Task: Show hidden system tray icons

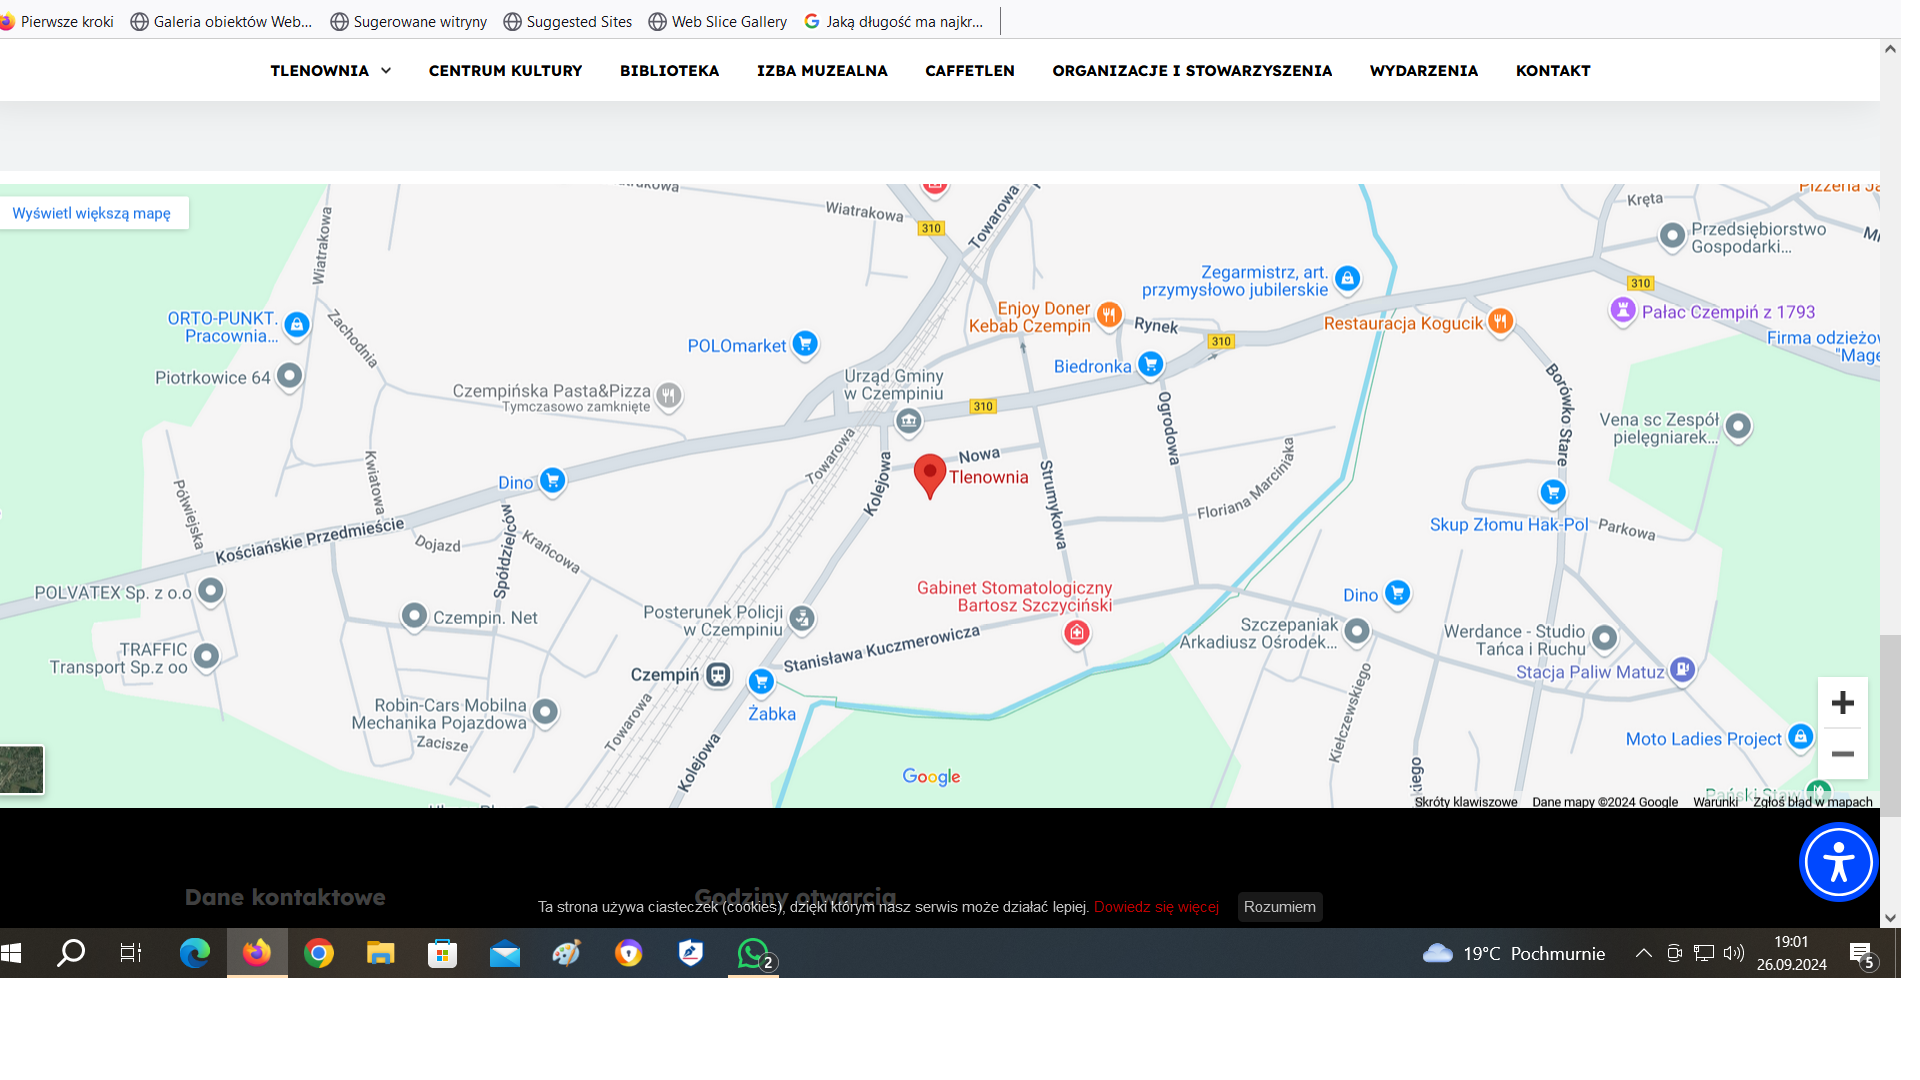Action: pyautogui.click(x=1643, y=953)
